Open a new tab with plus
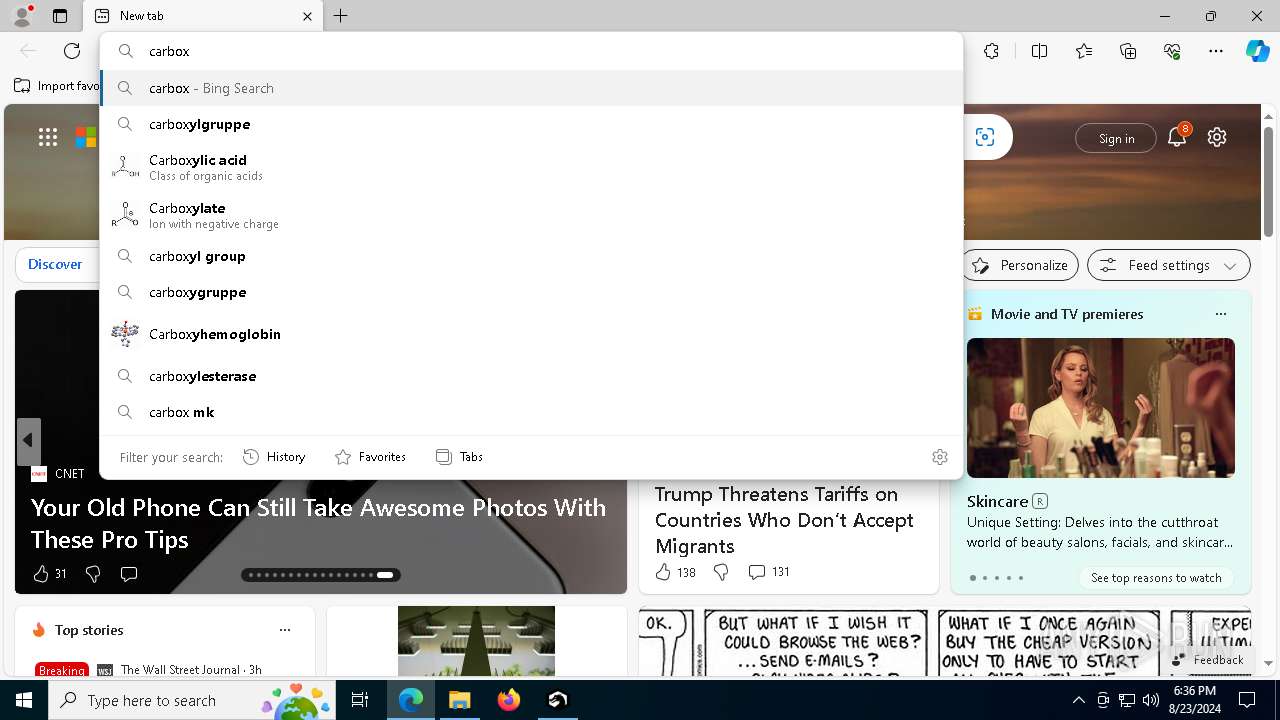 tap(341, 16)
